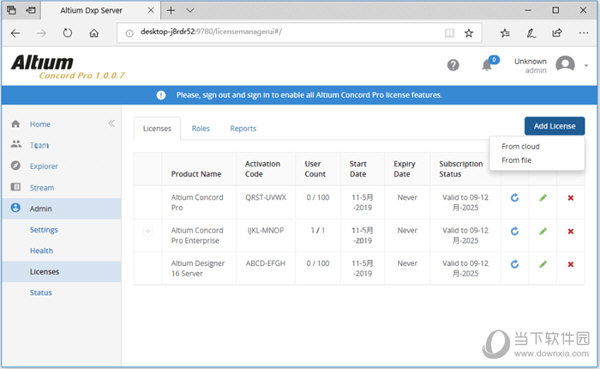Image resolution: width=600 pixels, height=369 pixels.
Task: Choose From cloud in Add License menu
Action: coord(520,146)
